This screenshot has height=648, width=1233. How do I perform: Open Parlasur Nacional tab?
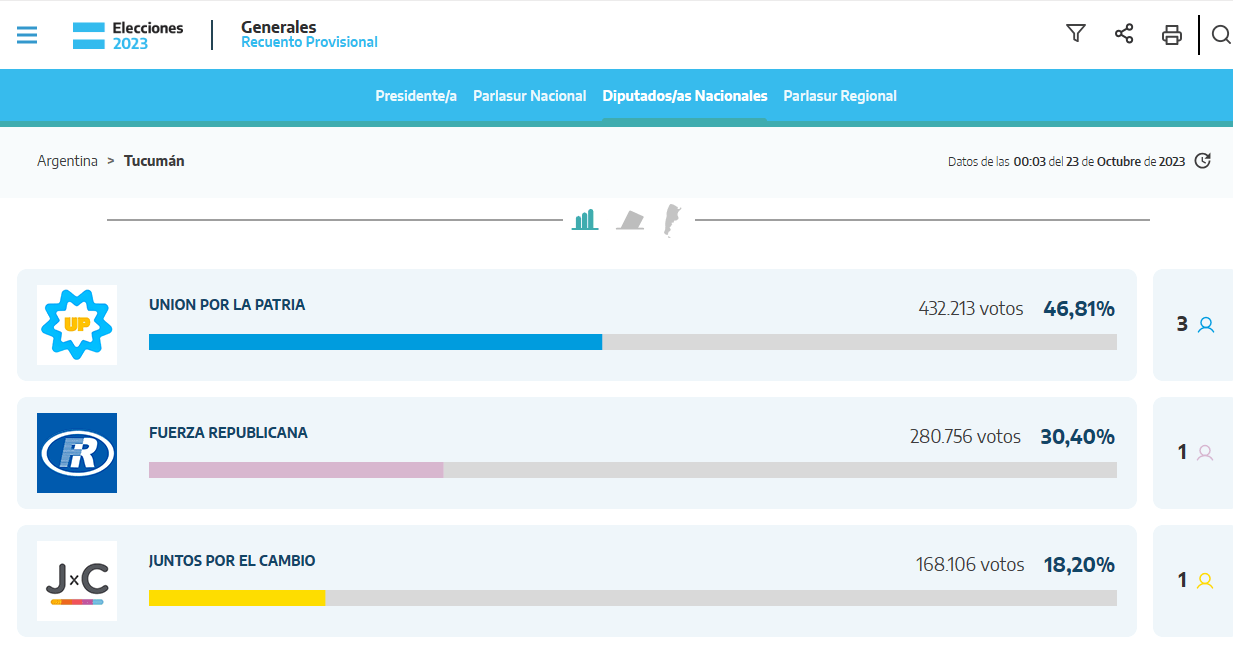click(x=530, y=96)
